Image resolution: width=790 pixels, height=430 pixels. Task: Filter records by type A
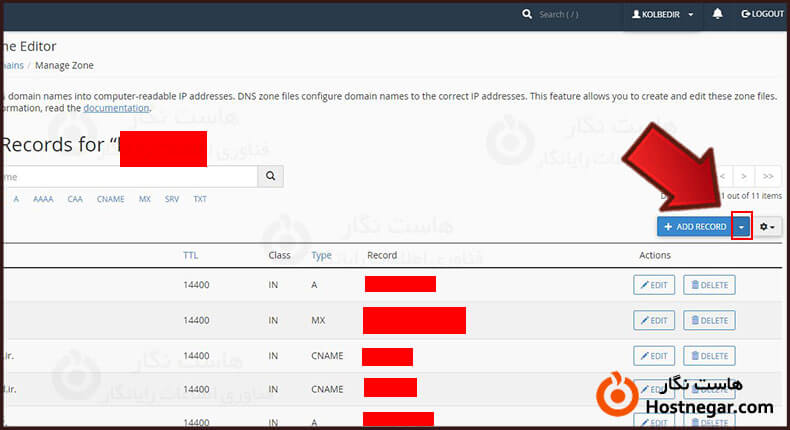[x=16, y=199]
